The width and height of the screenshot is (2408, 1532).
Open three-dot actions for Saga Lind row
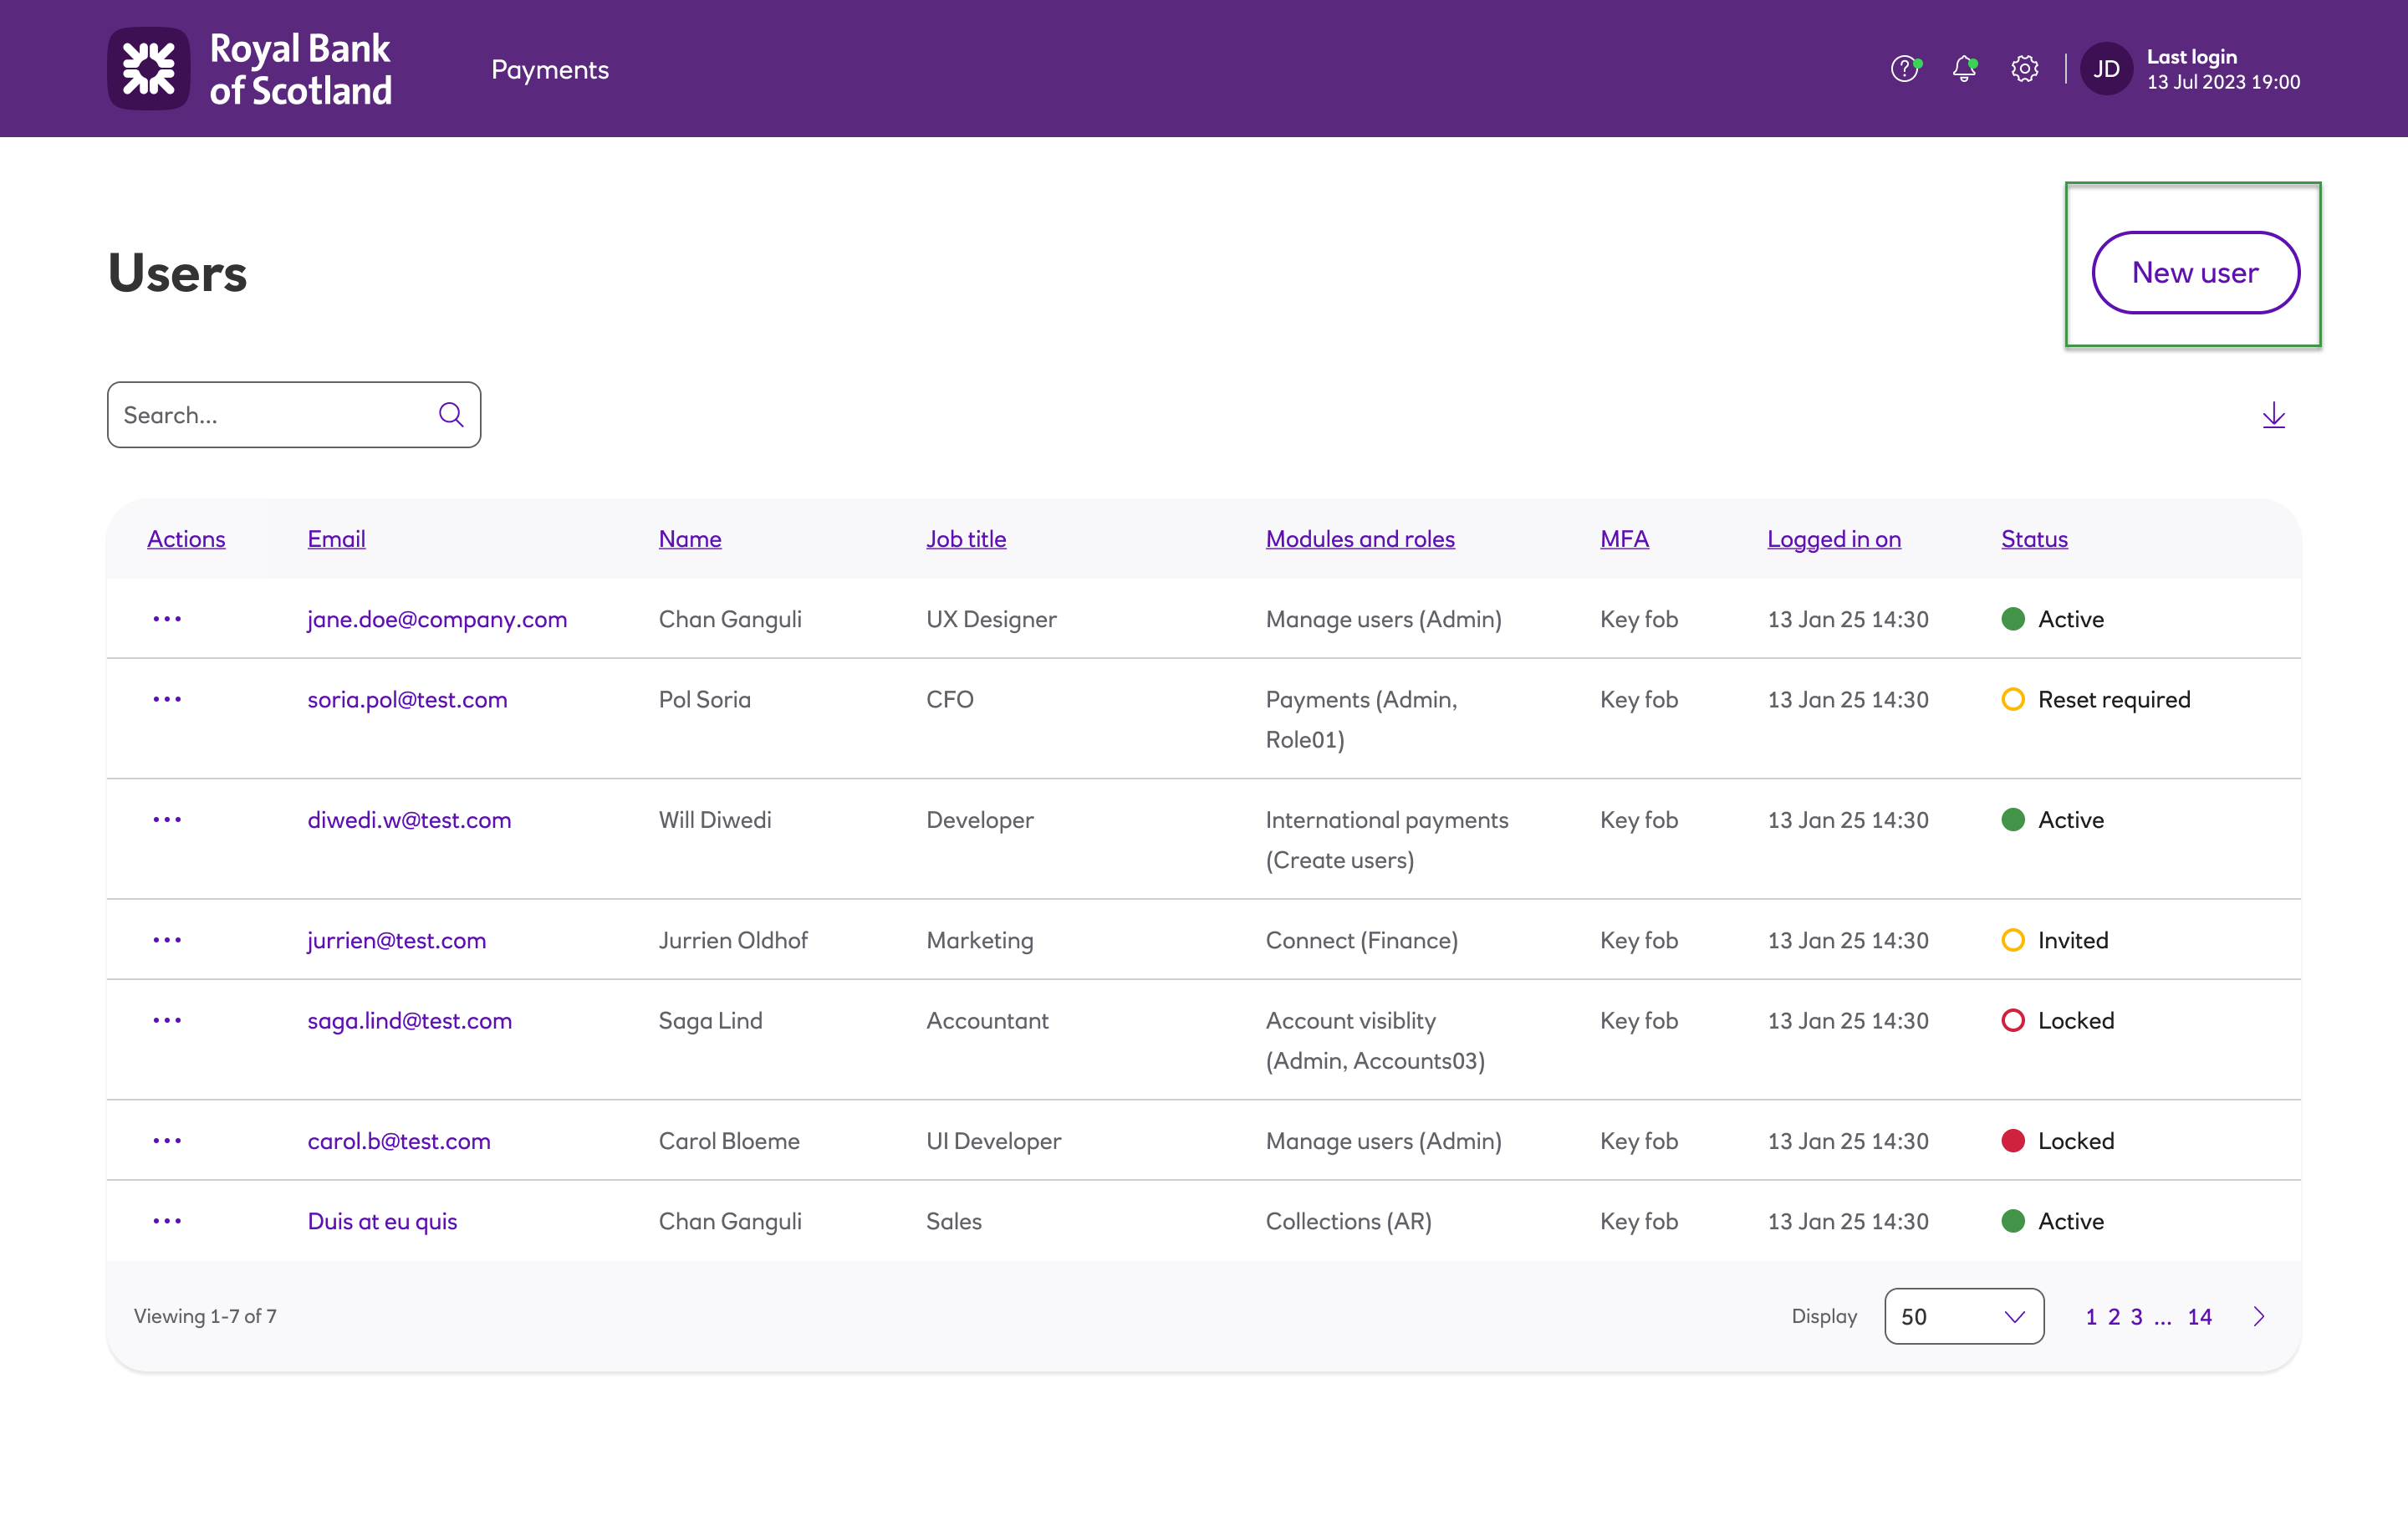(x=167, y=1020)
